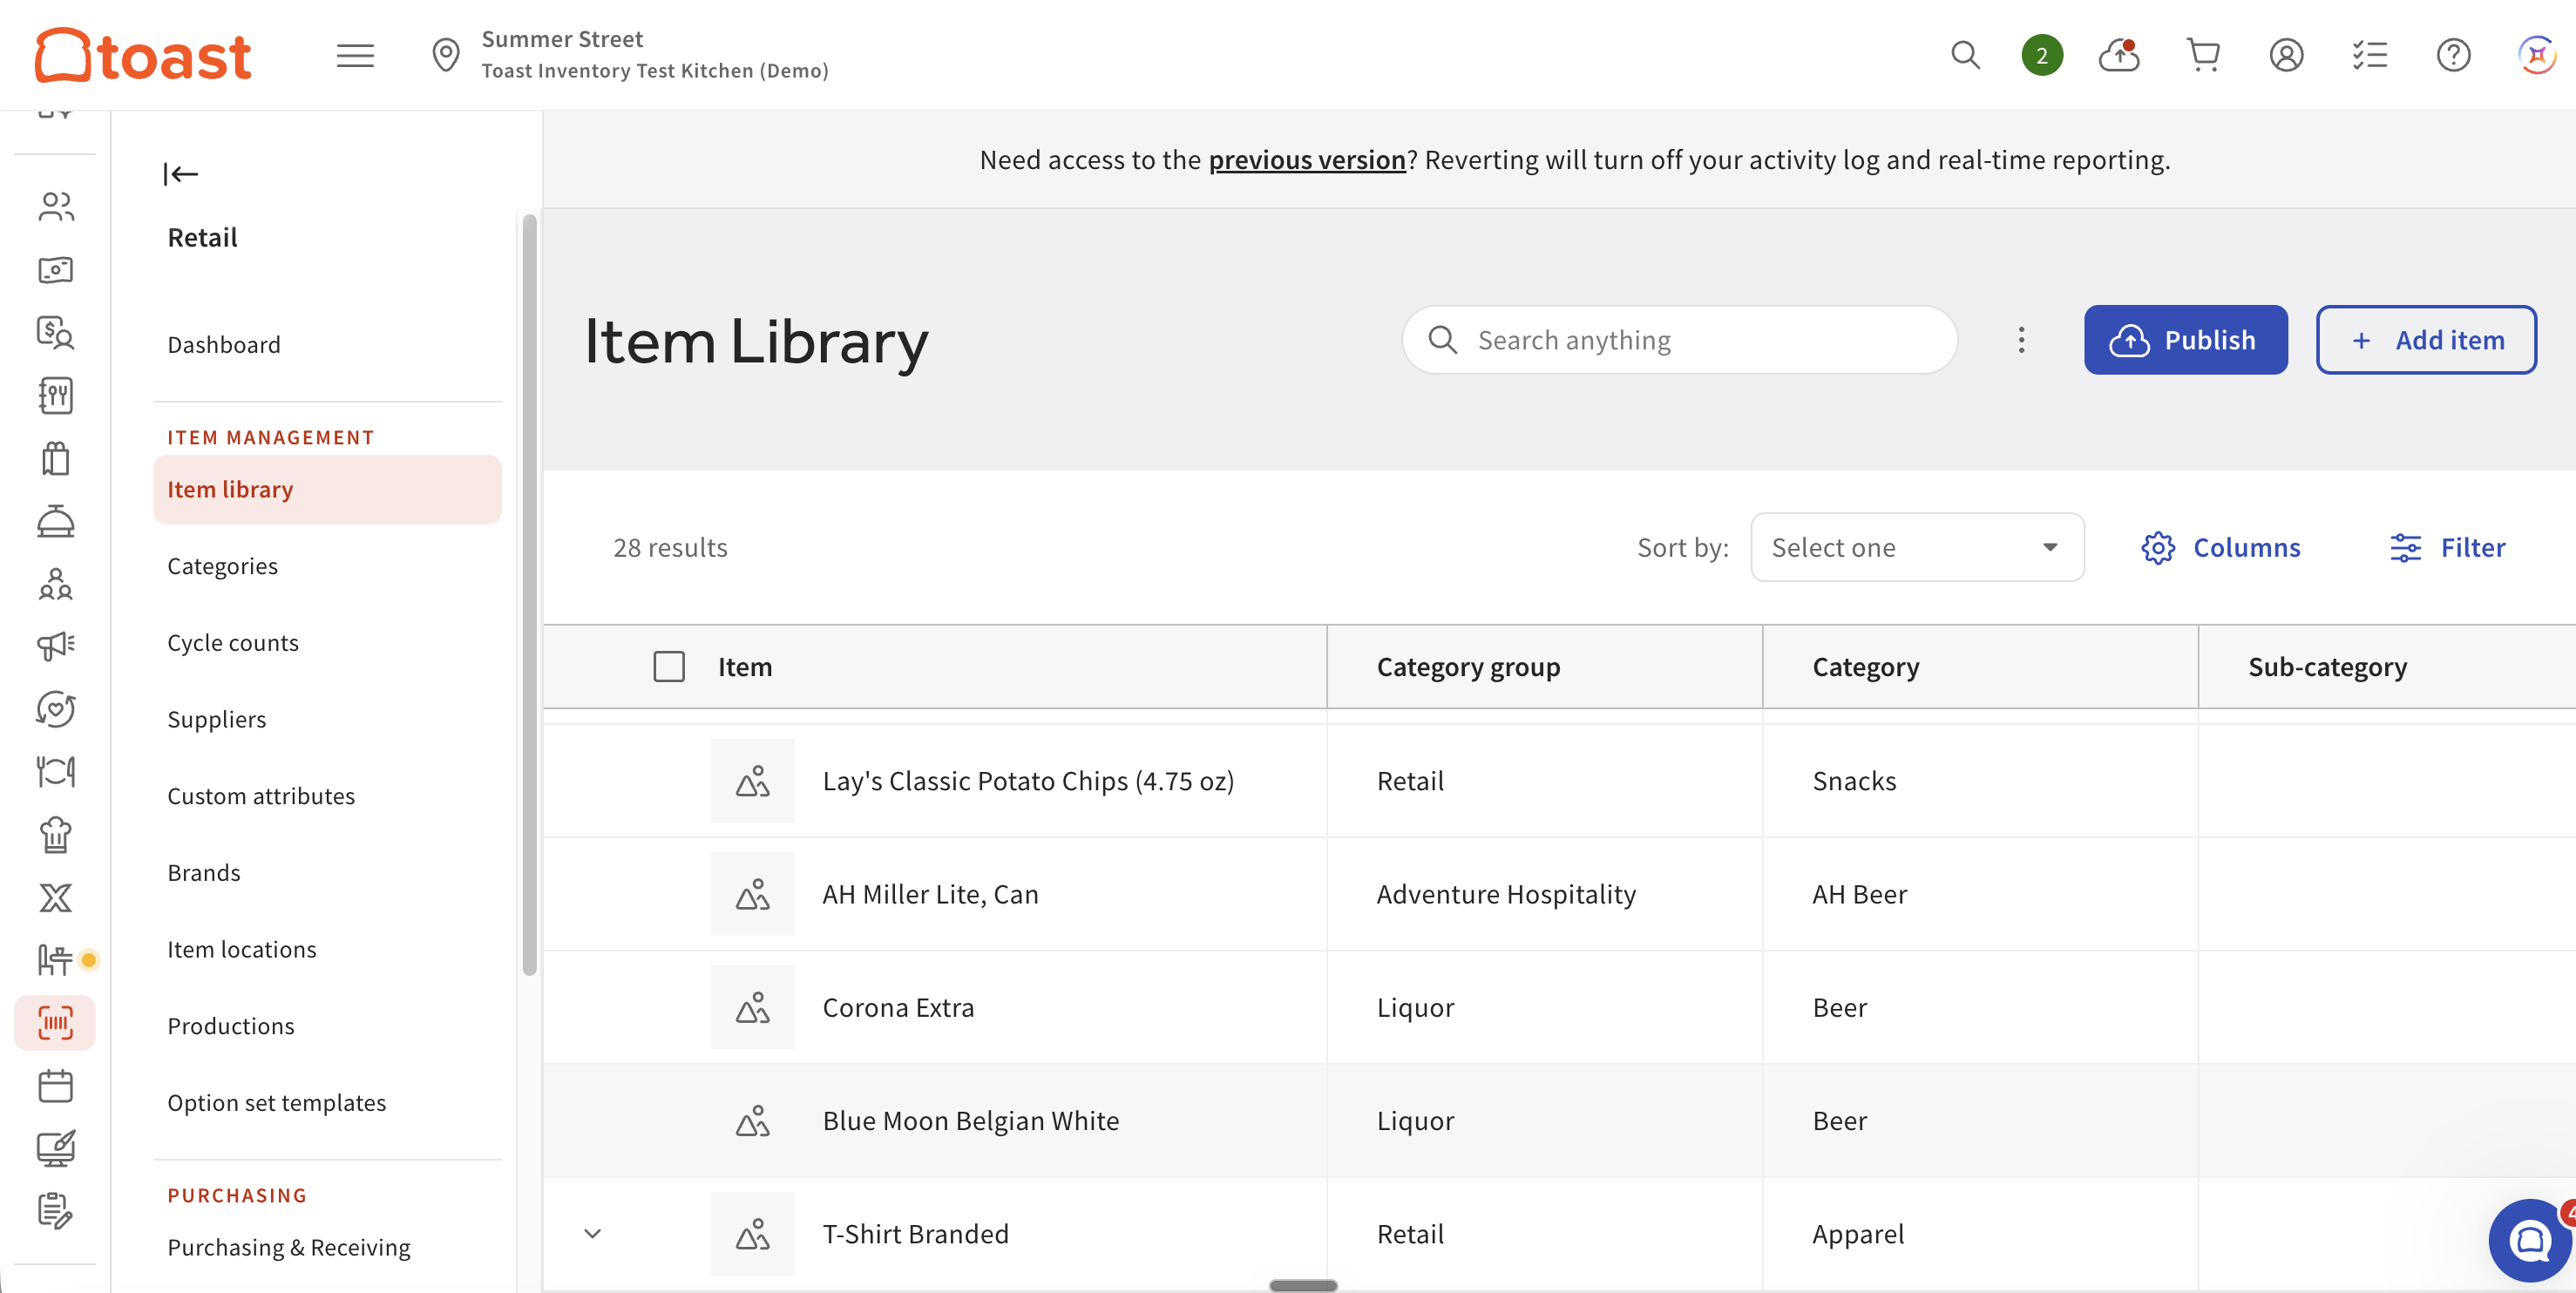The image size is (2576, 1293).
Task: Open the xtraCHEF X icon in sidebar
Action: [56, 898]
